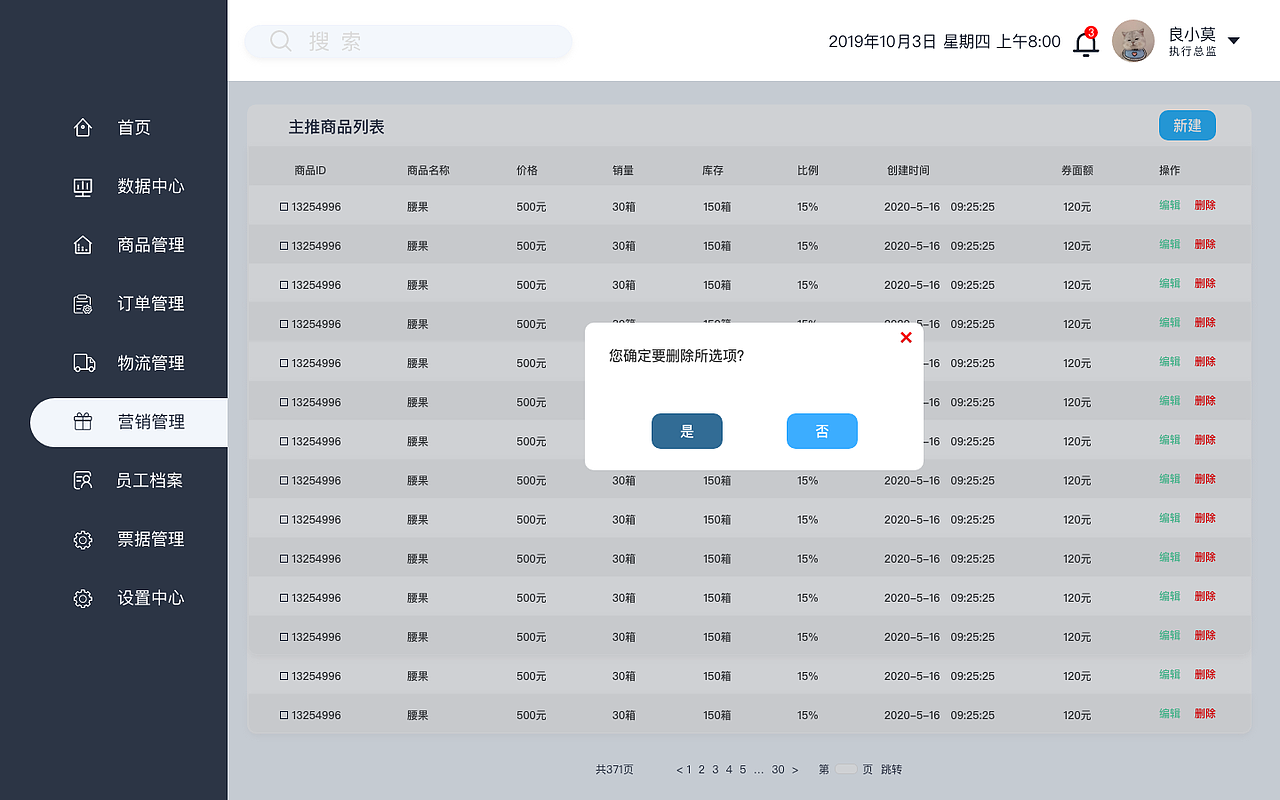
Task: Select the checkbox in the fifth product row
Action: click(x=283, y=363)
